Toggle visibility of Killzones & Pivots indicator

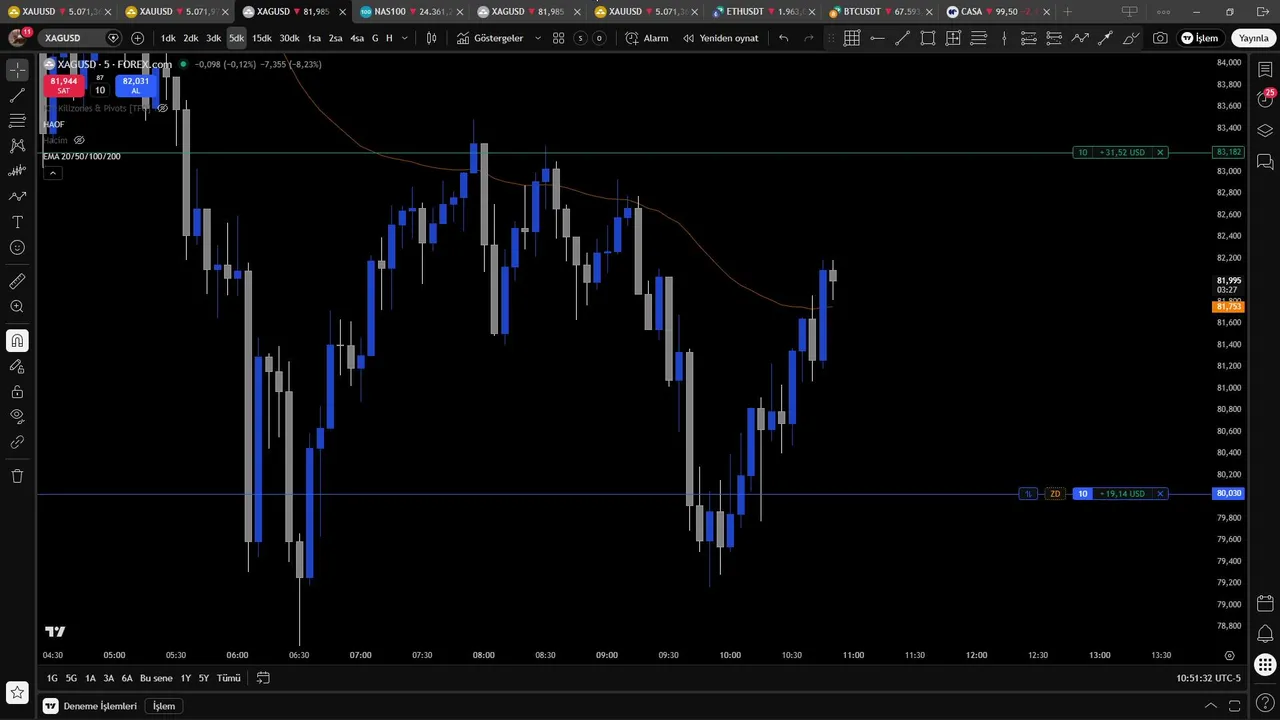[x=162, y=108]
